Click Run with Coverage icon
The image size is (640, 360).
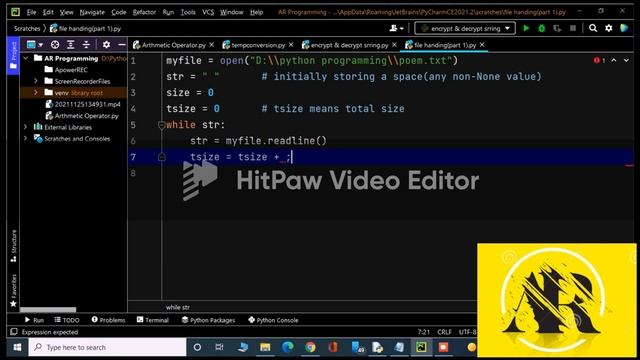click(x=557, y=28)
